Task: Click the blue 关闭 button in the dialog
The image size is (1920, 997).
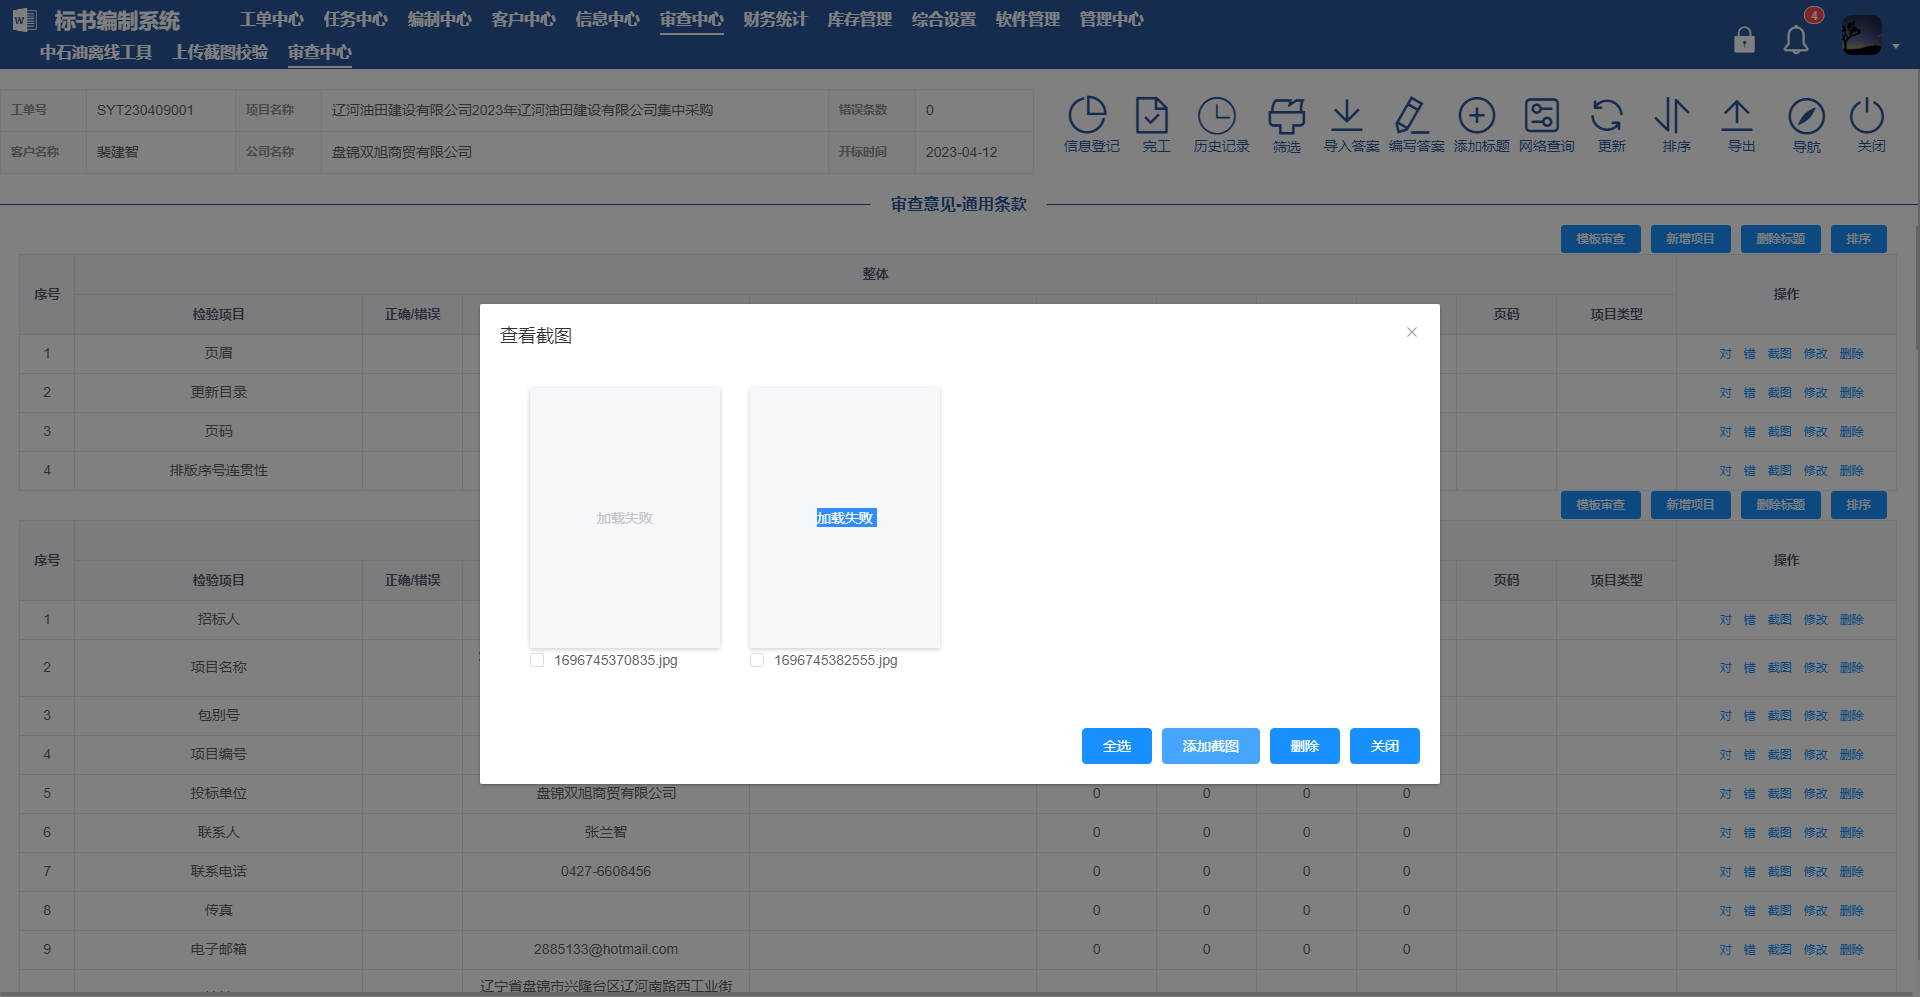Action: coord(1385,746)
